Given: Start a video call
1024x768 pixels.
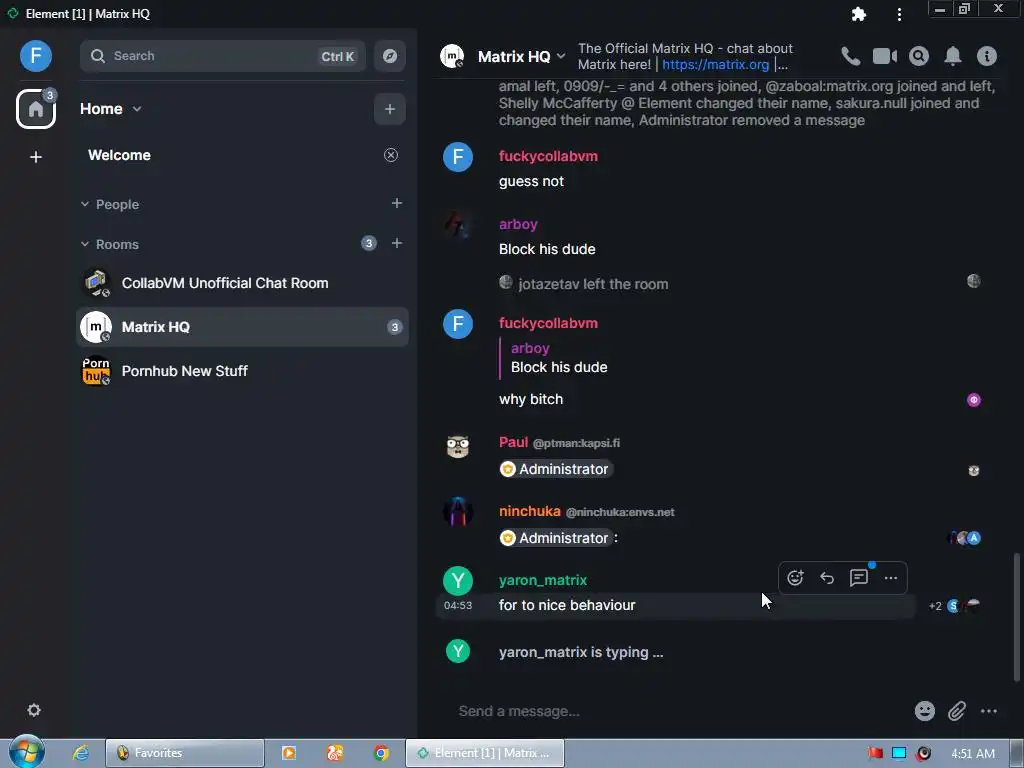Looking at the screenshot, I should pos(885,56).
